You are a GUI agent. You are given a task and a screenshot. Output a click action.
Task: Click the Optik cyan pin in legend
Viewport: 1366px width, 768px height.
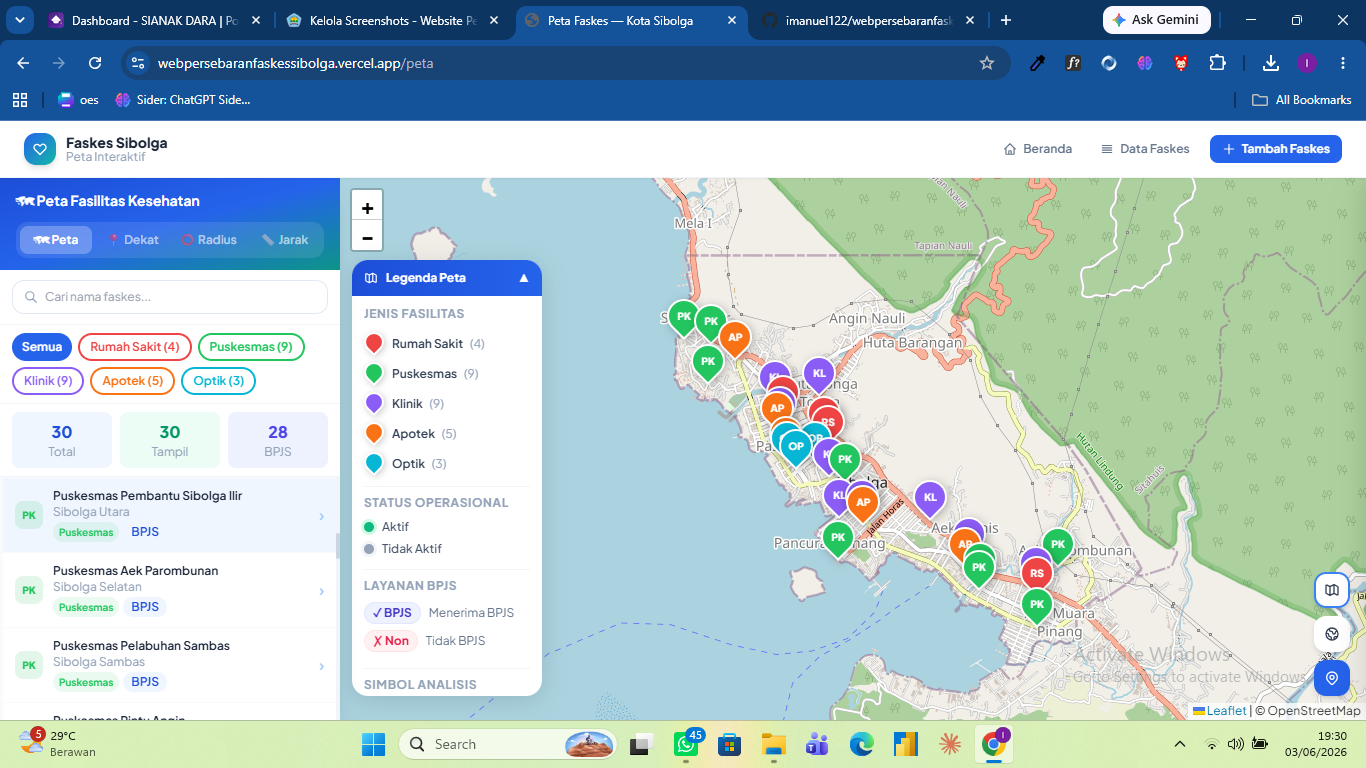click(x=374, y=464)
